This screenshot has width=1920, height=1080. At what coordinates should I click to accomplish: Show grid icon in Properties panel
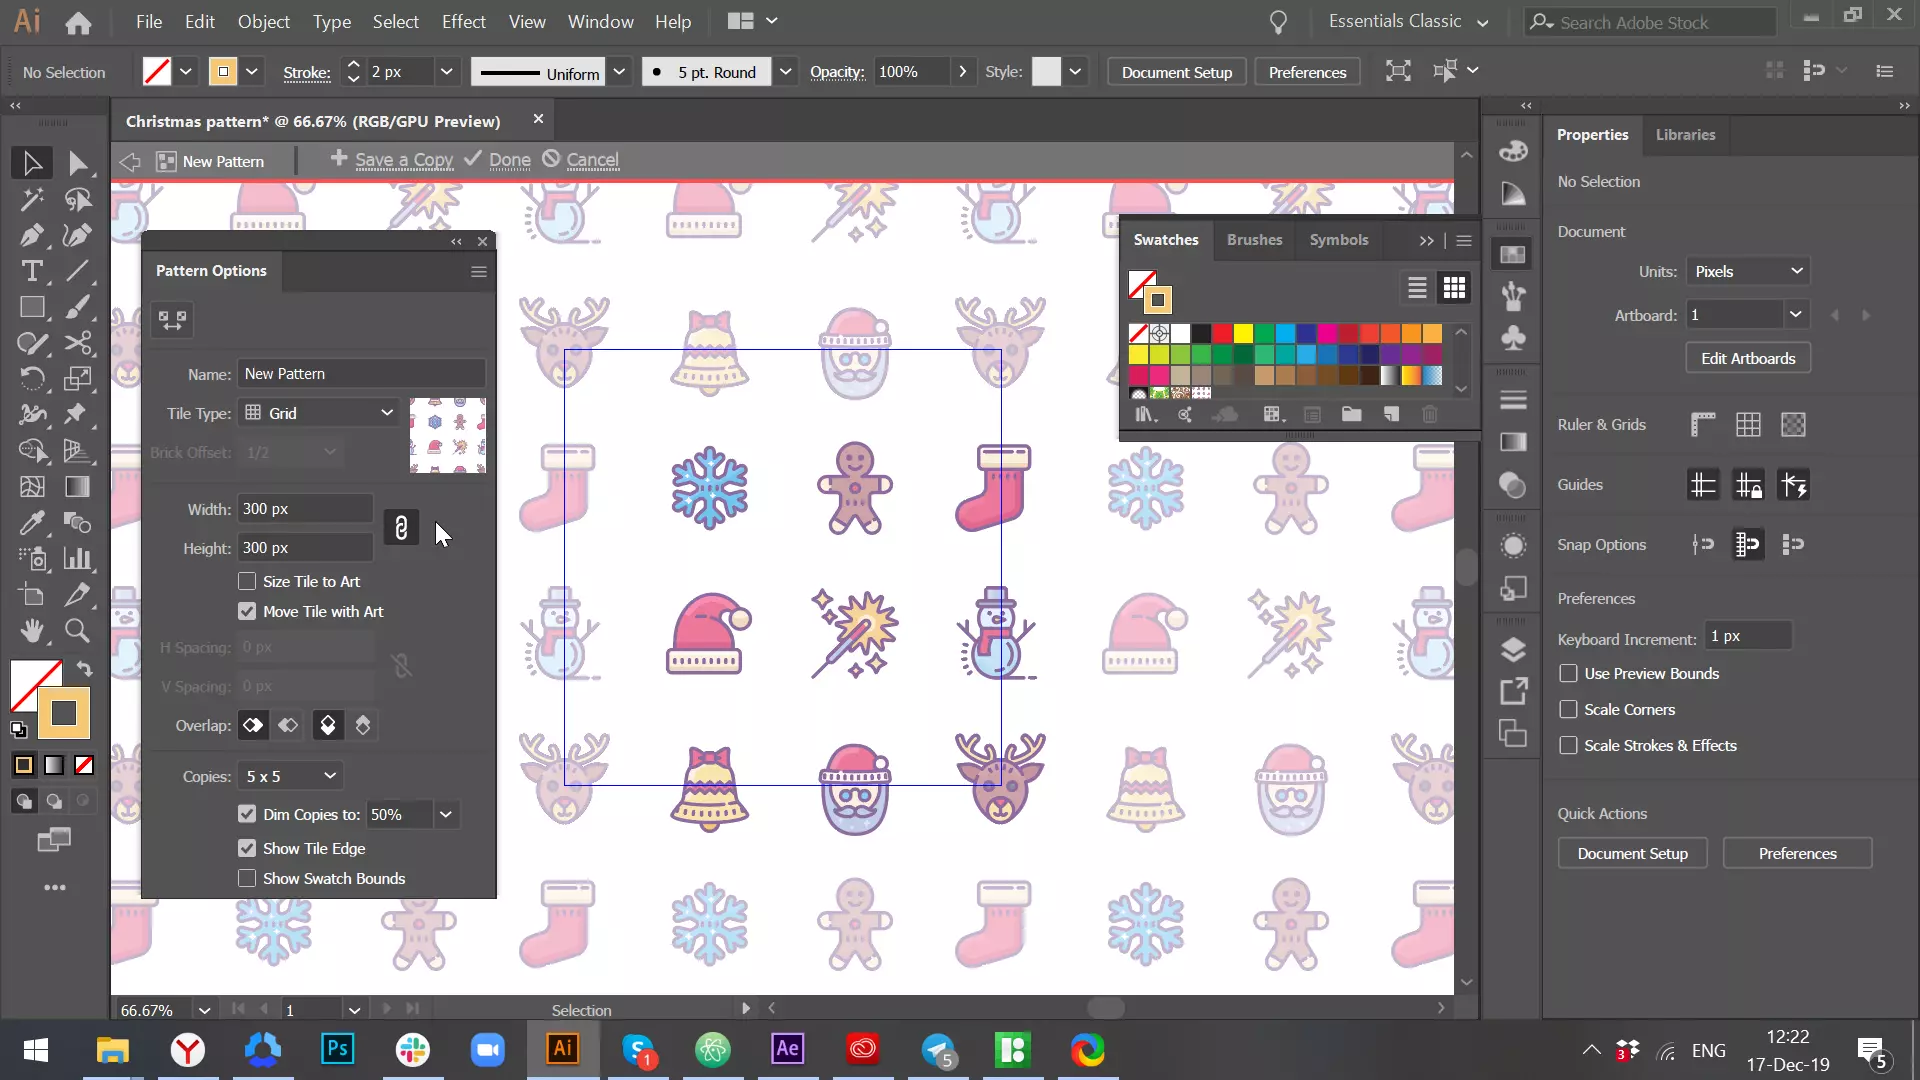tap(1748, 425)
